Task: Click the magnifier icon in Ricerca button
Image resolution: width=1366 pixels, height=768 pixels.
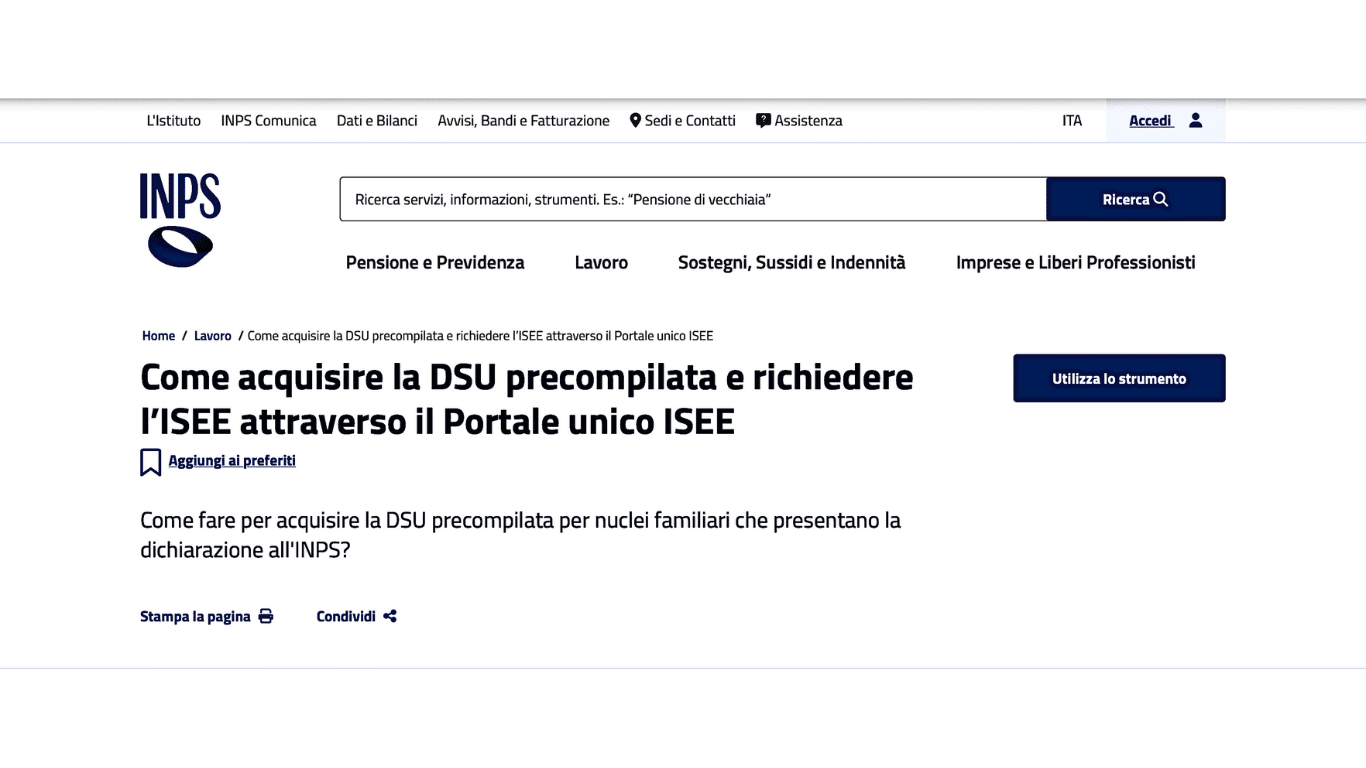Action: click(1161, 199)
